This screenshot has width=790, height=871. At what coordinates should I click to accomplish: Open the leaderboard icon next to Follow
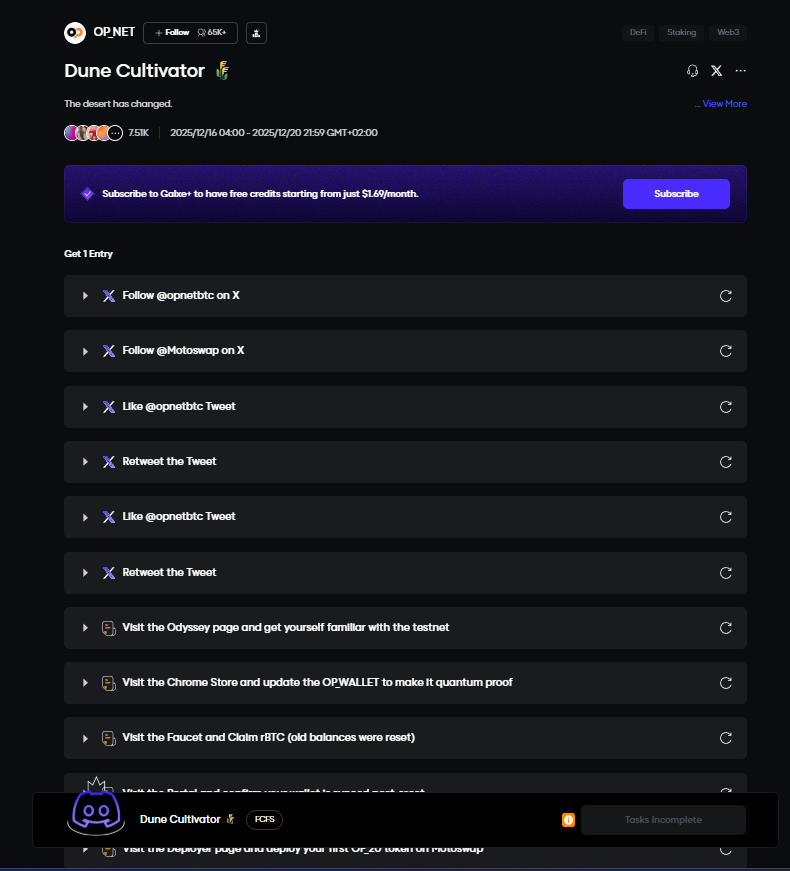point(256,33)
